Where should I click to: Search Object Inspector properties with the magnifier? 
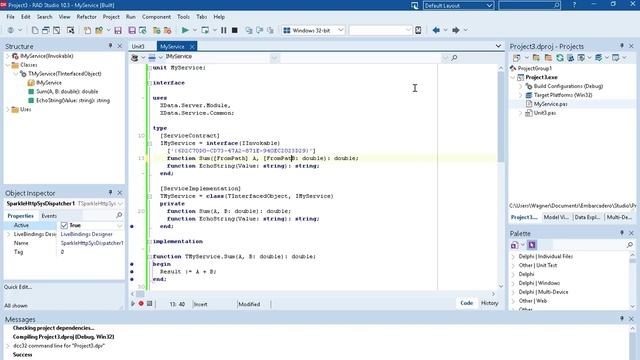119,215
